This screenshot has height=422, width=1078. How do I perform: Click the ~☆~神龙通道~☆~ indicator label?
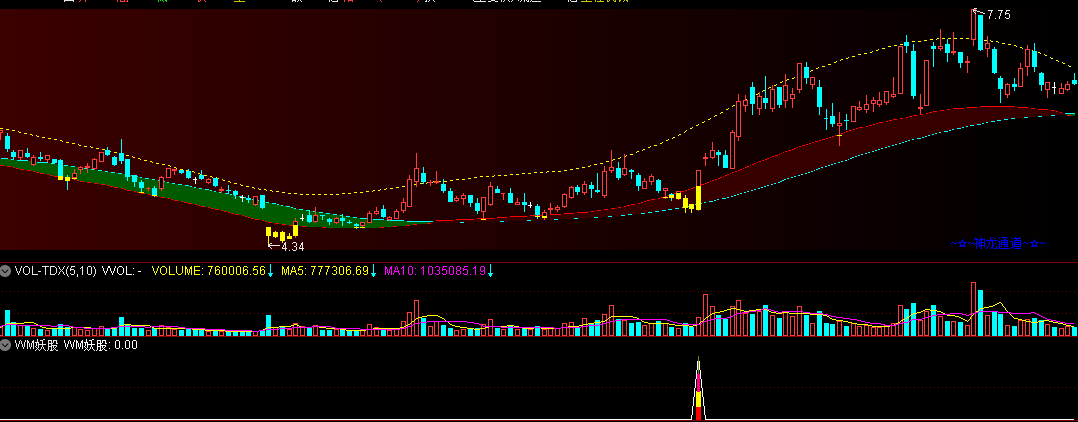click(x=999, y=243)
